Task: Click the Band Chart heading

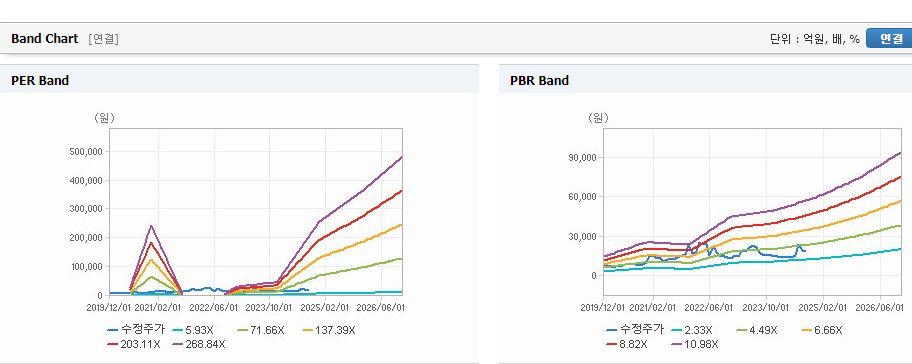Action: pyautogui.click(x=44, y=38)
